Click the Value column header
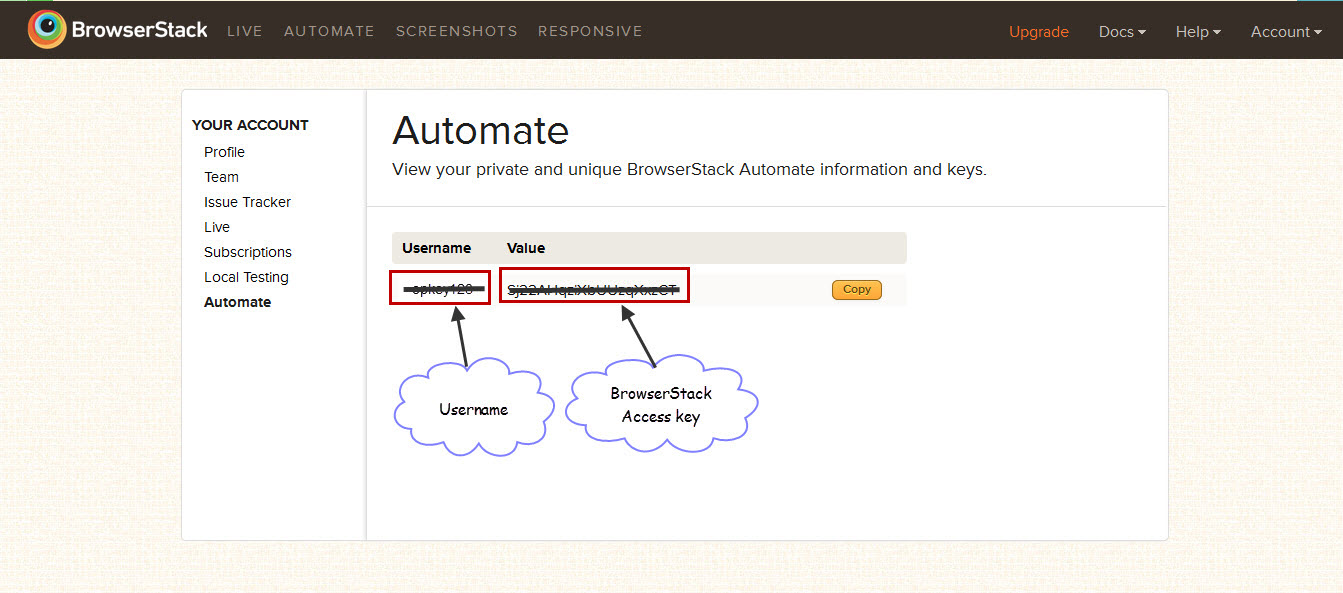This screenshot has height=593, width=1343. tap(526, 248)
